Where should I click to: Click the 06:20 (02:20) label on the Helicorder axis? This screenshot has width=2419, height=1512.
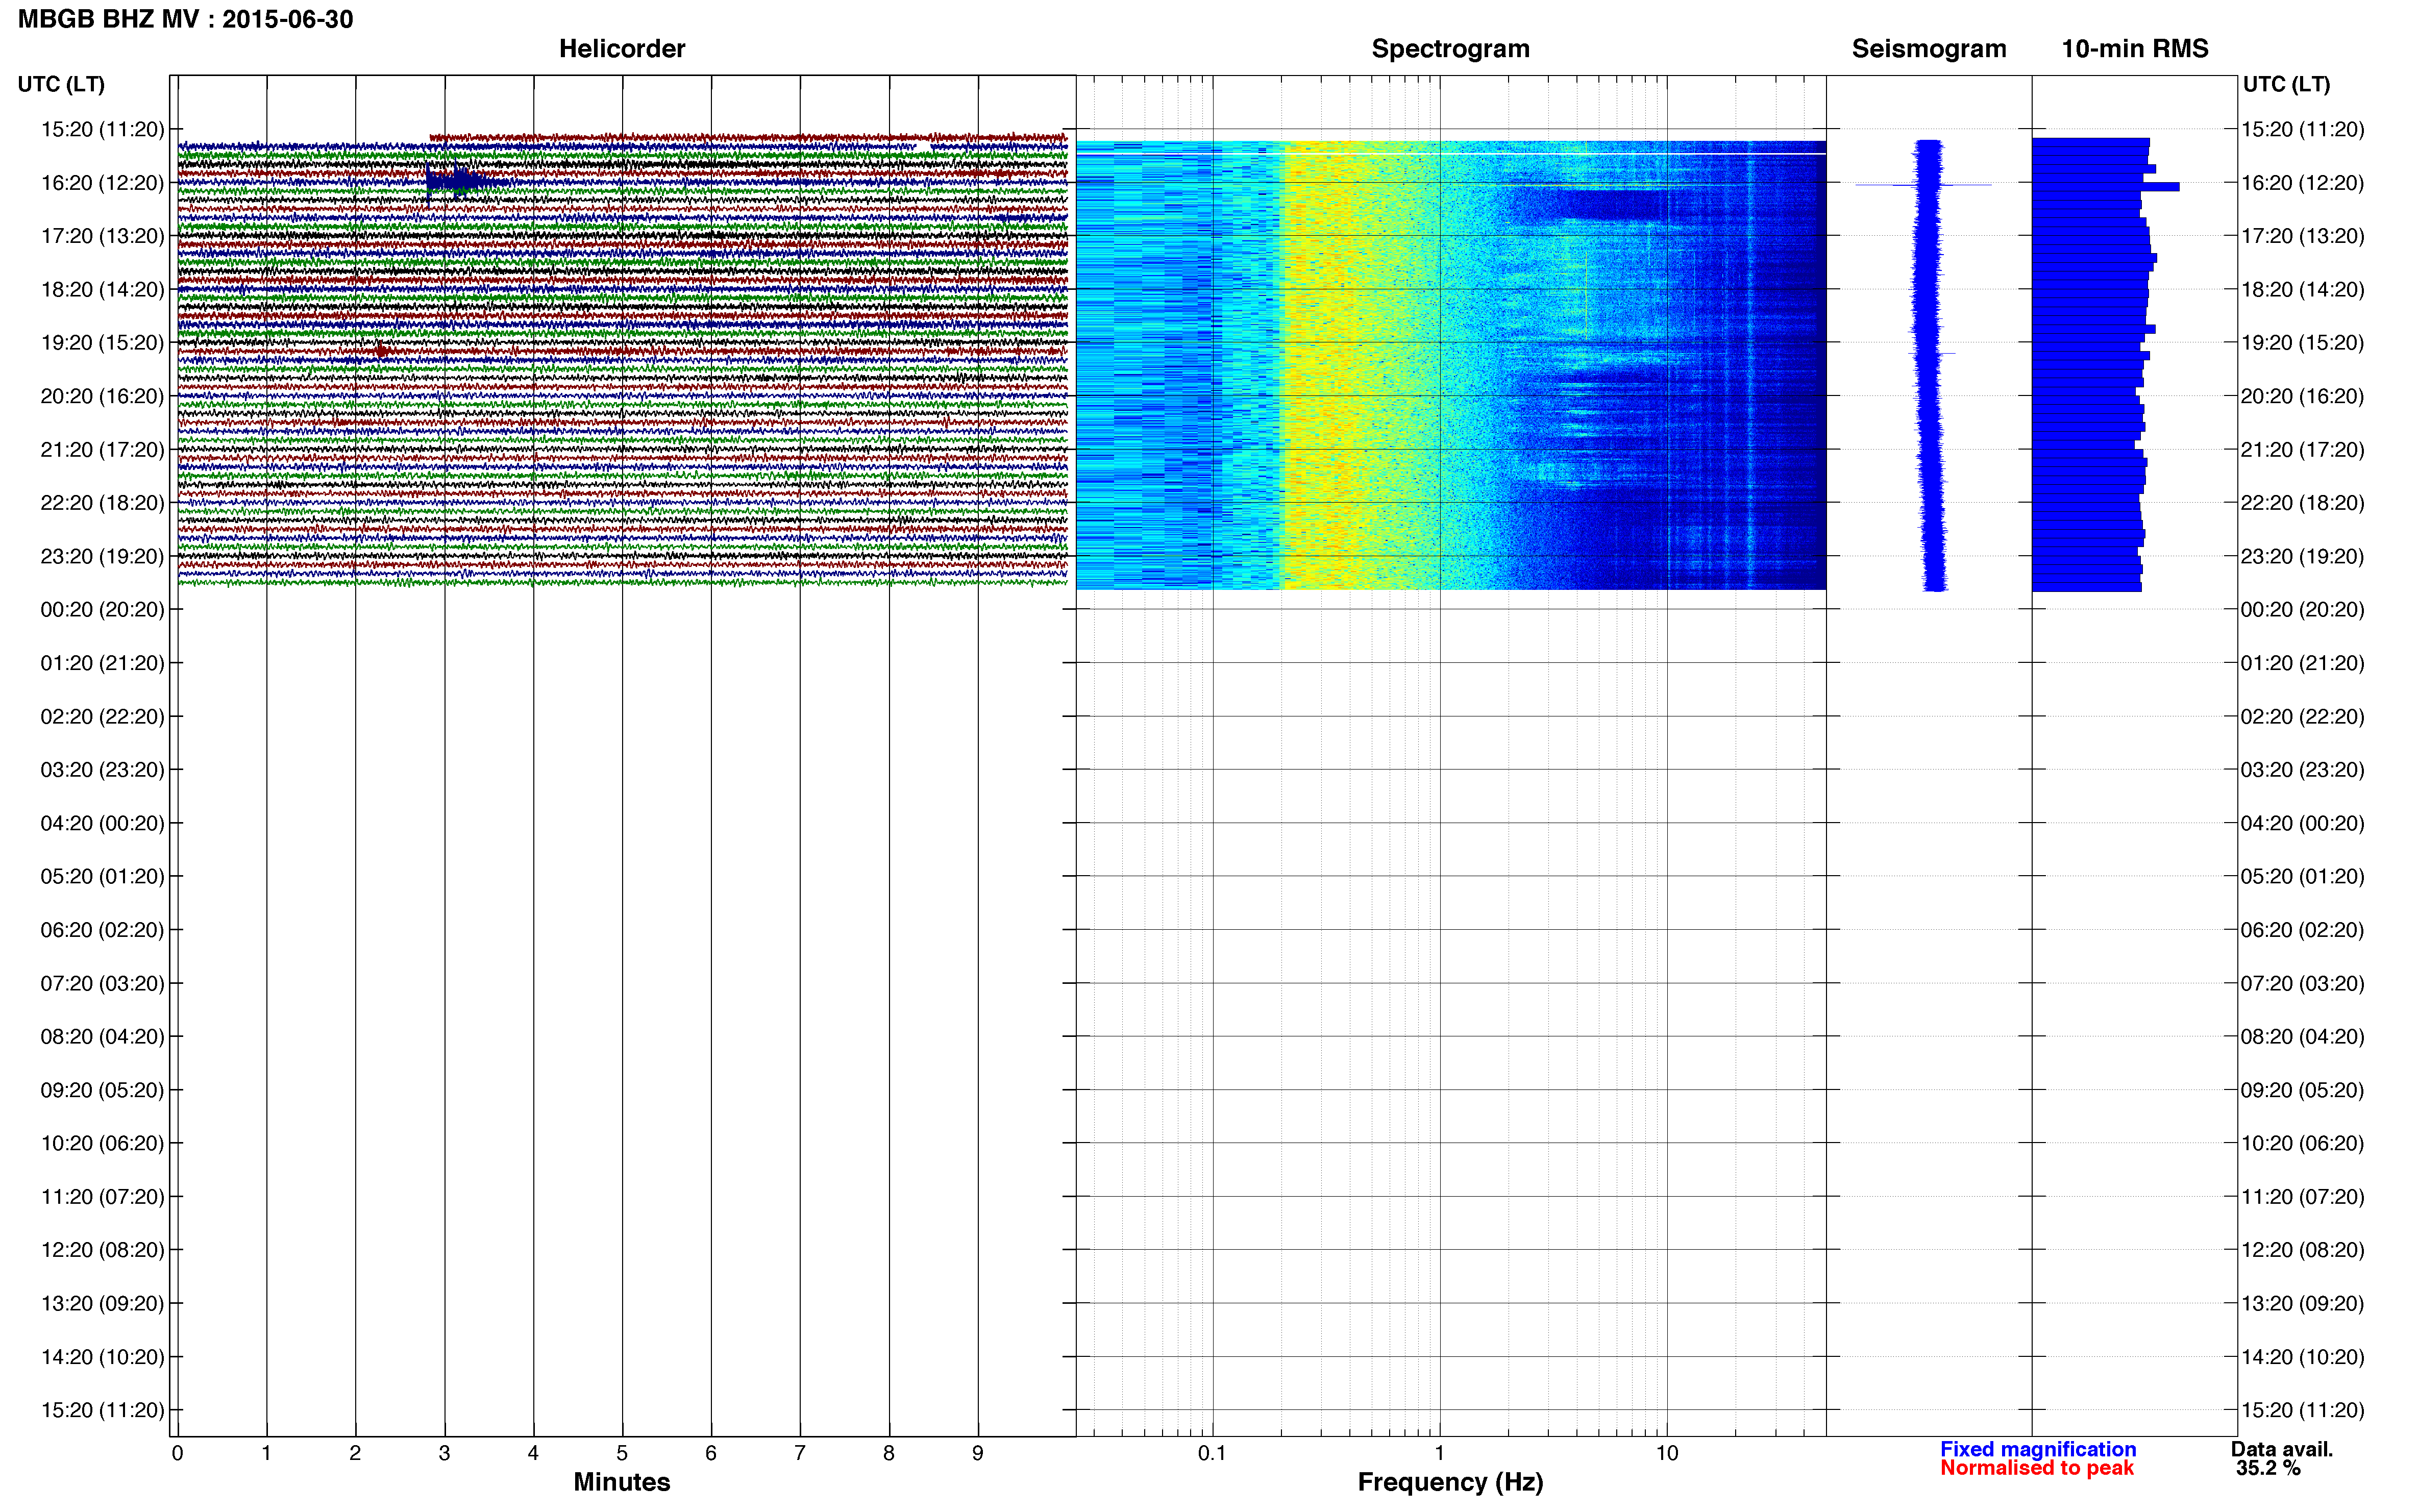[x=102, y=930]
